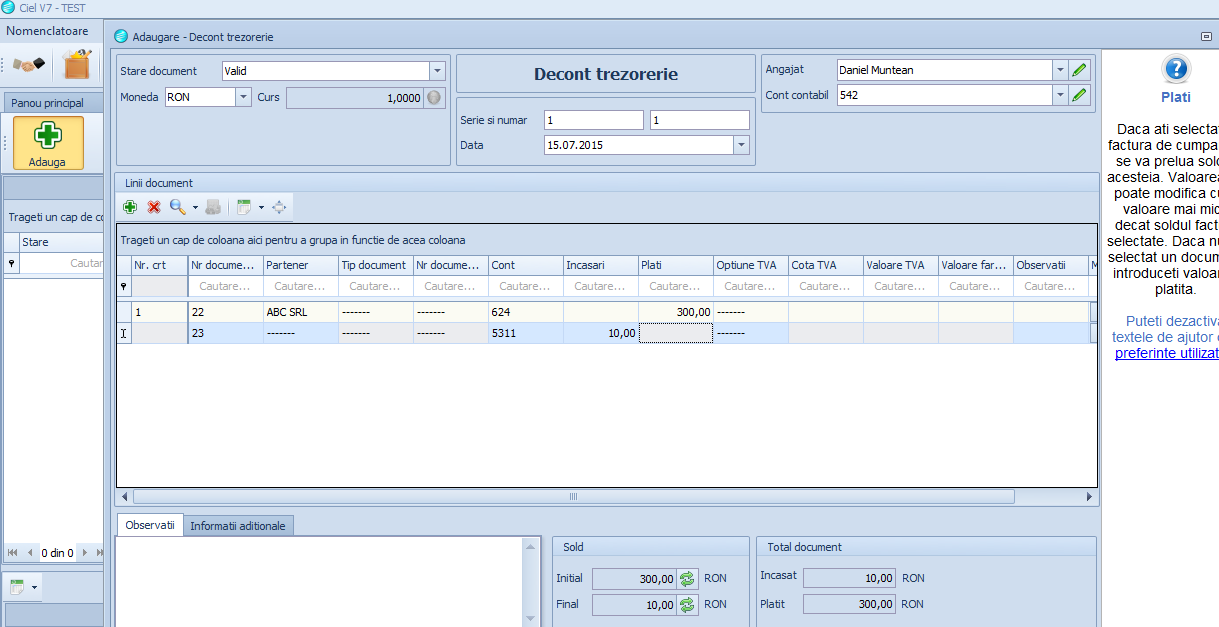Delete the selected line with red X
The width and height of the screenshot is (1219, 627).
click(154, 207)
